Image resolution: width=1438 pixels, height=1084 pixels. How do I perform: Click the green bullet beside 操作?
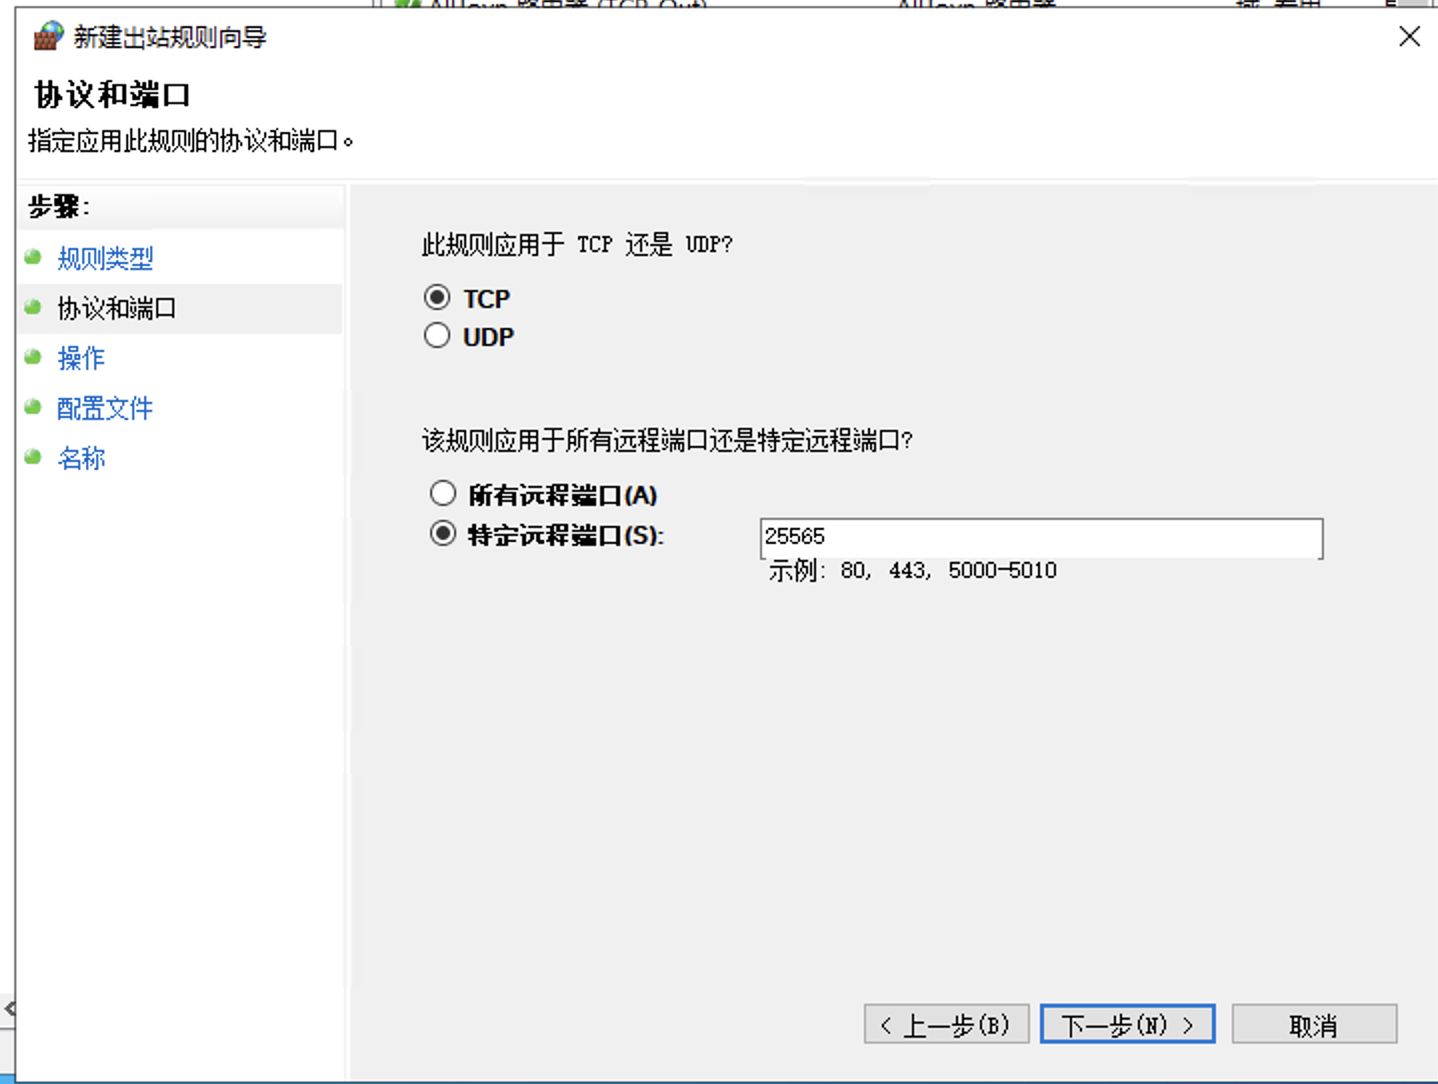(33, 357)
